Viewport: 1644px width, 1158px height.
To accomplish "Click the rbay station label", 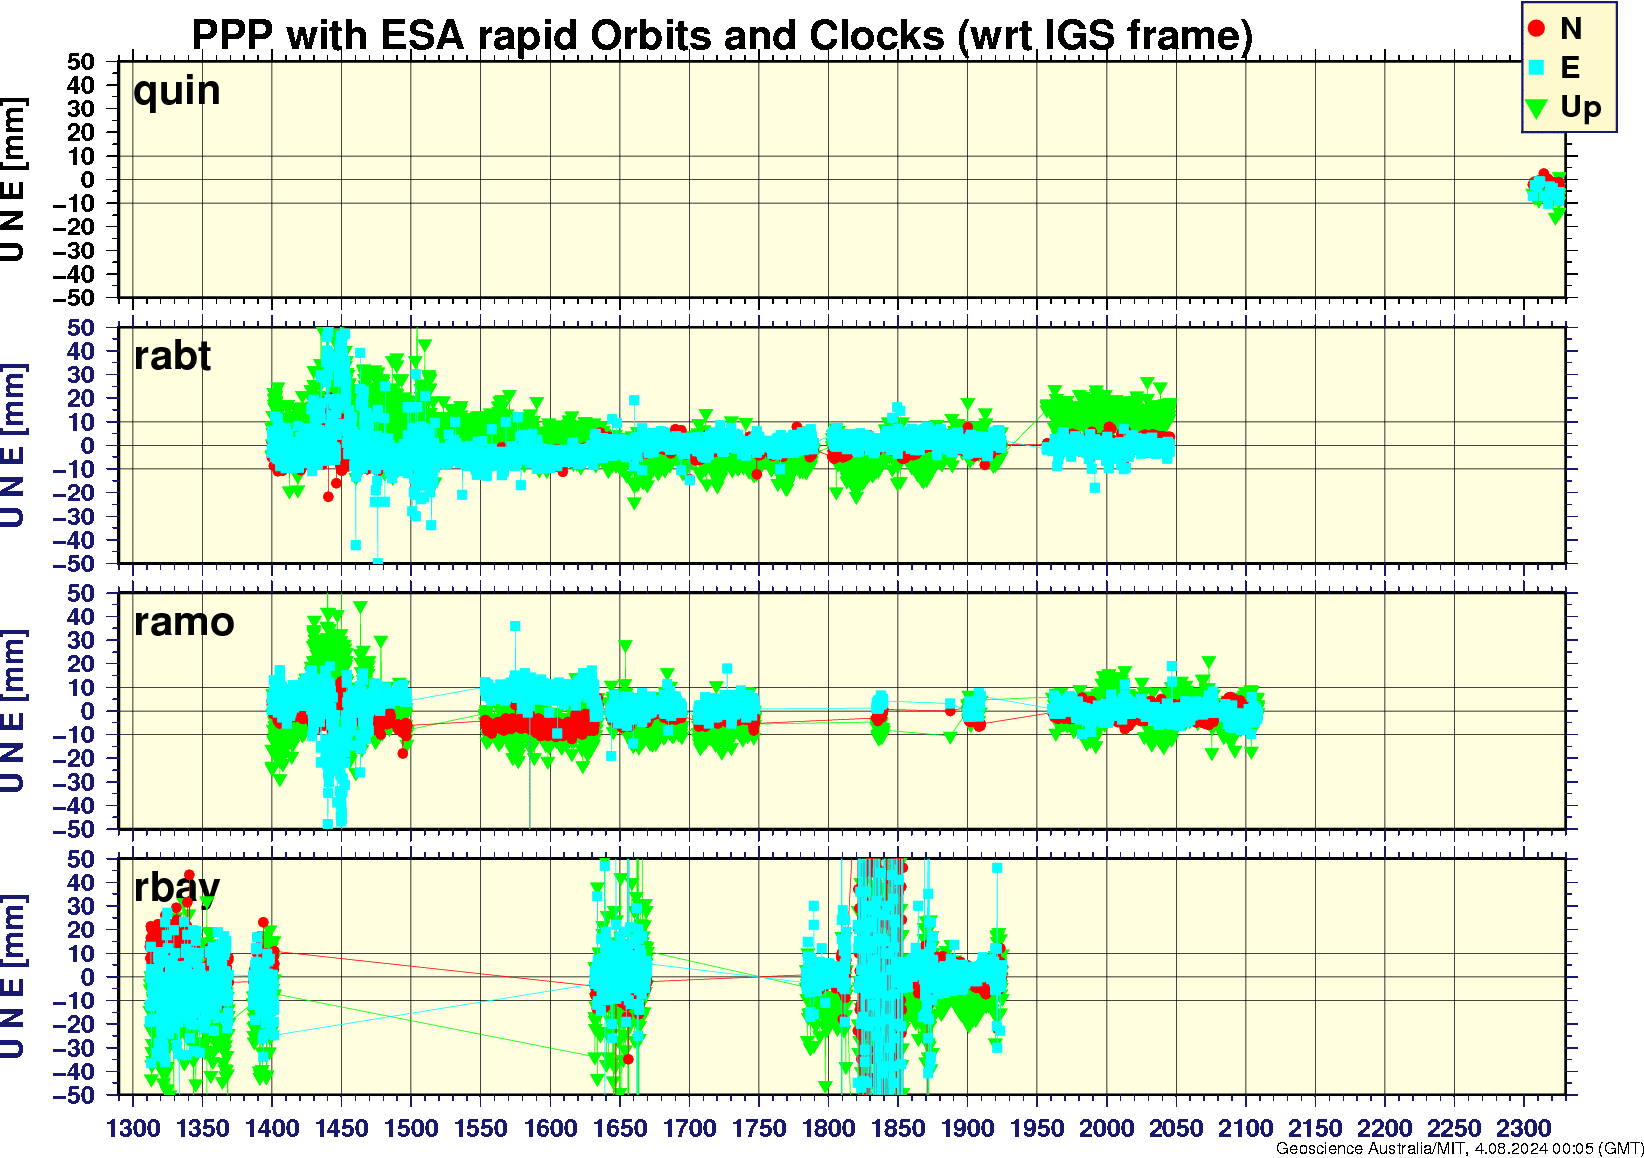I will (177, 887).
